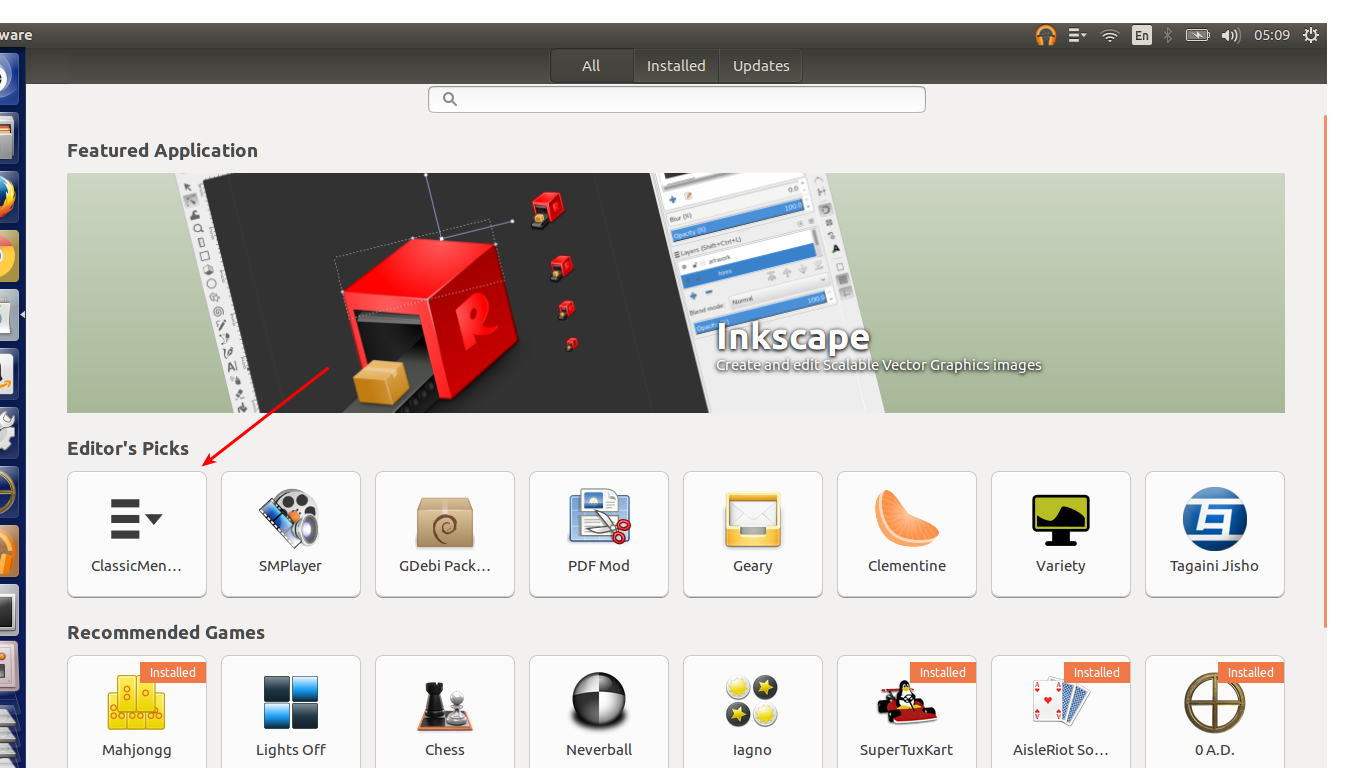Open the 0 A.D. game tile
This screenshot has height=768, width=1366.
[1215, 712]
